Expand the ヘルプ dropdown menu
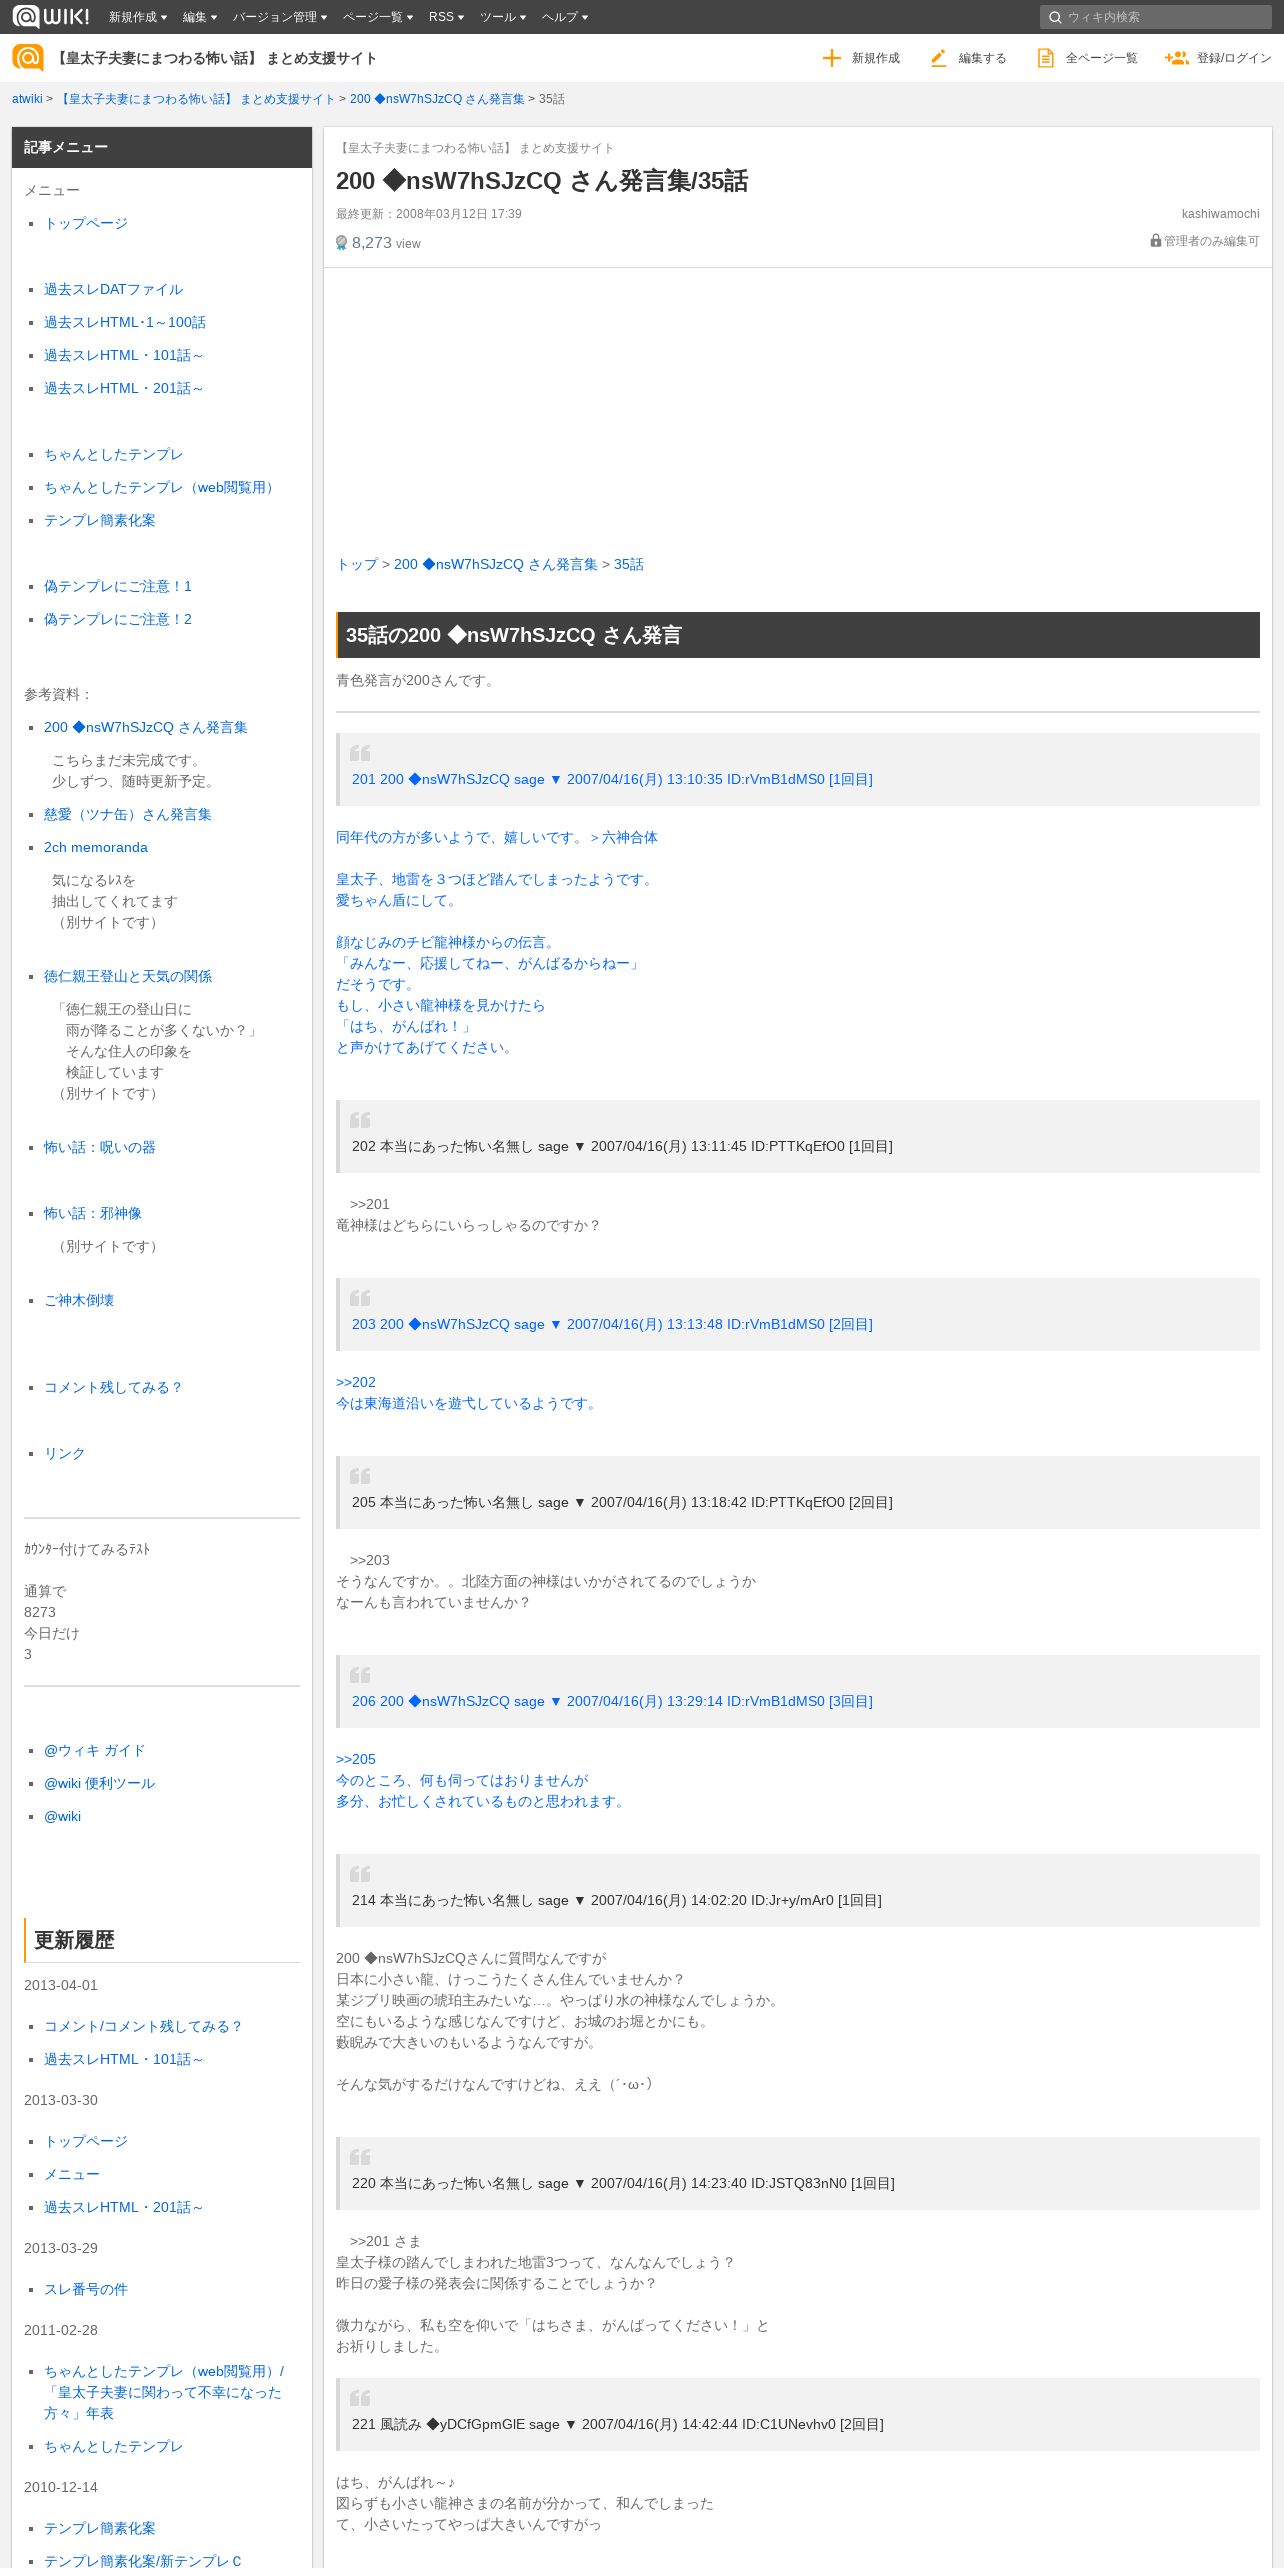Viewport: 1284px width, 2568px height. click(x=565, y=17)
